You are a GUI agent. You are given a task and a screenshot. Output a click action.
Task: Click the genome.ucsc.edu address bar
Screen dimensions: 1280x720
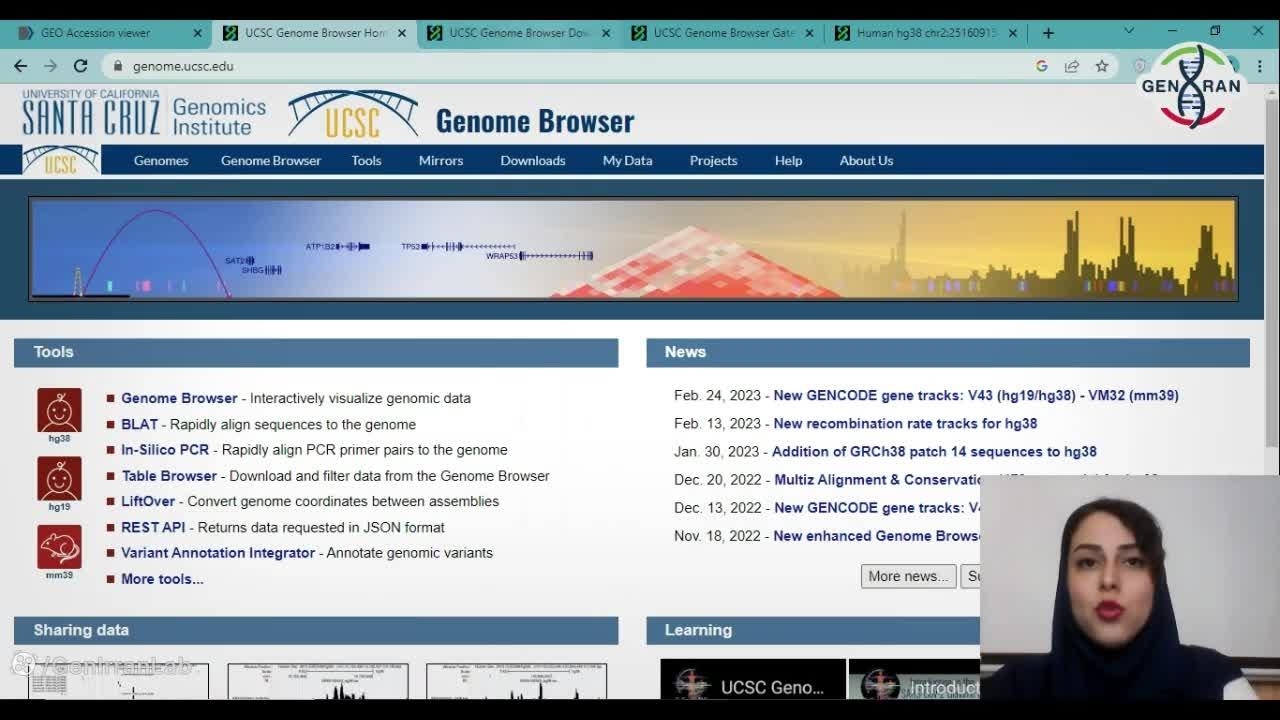pyautogui.click(x=500, y=66)
